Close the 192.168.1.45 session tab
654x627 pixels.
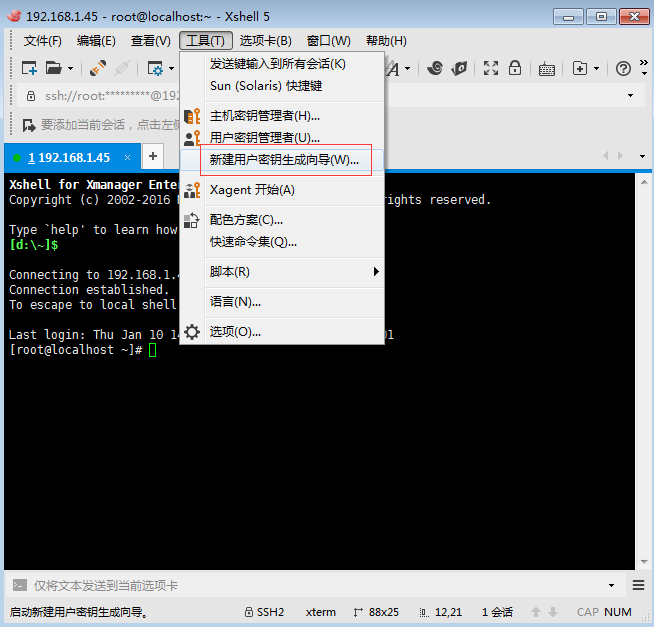(128, 158)
